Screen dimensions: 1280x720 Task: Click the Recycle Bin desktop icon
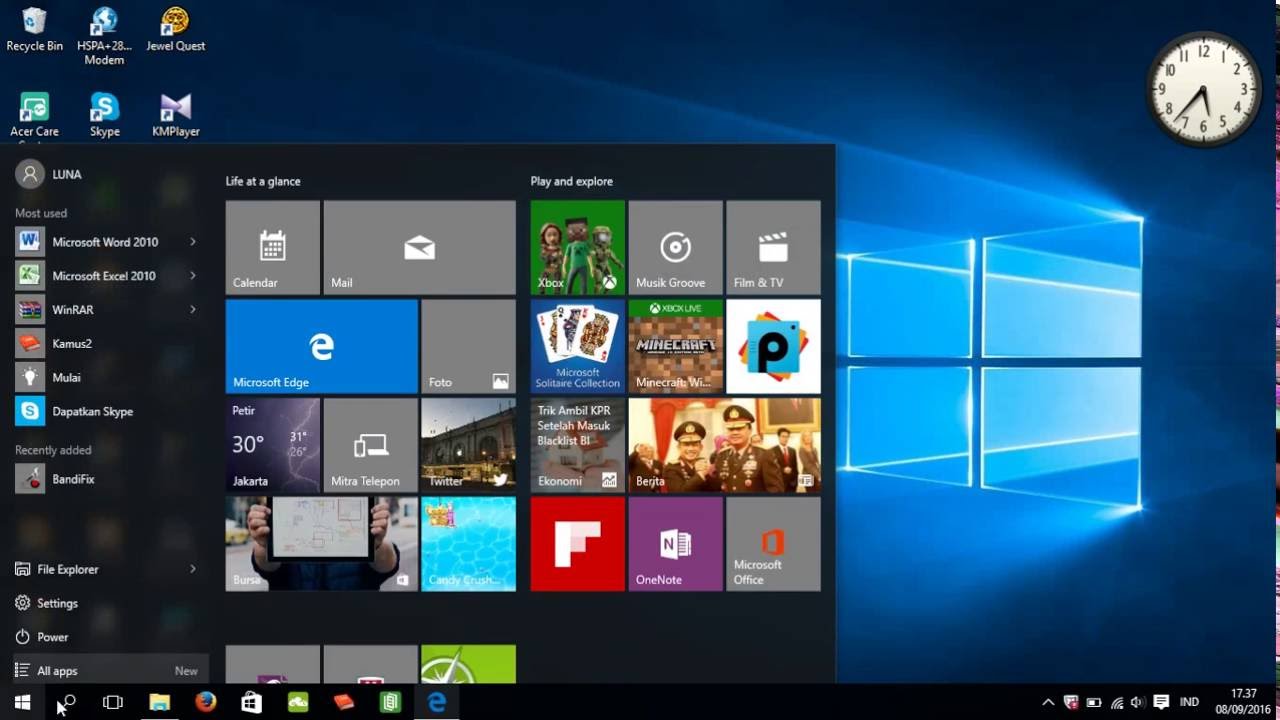point(34,30)
